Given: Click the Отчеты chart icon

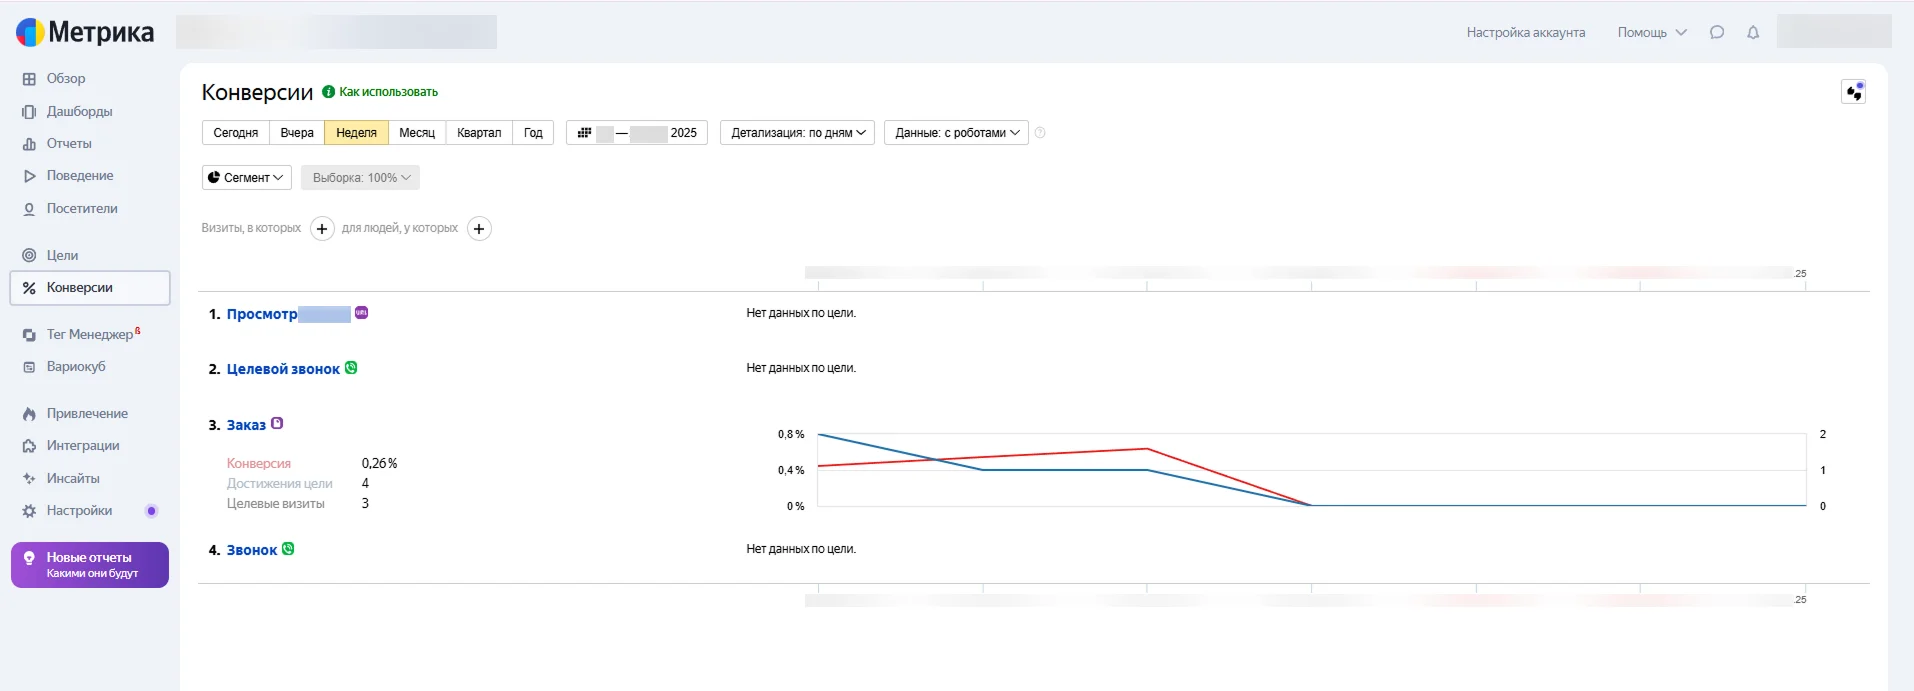Looking at the screenshot, I should coord(29,144).
